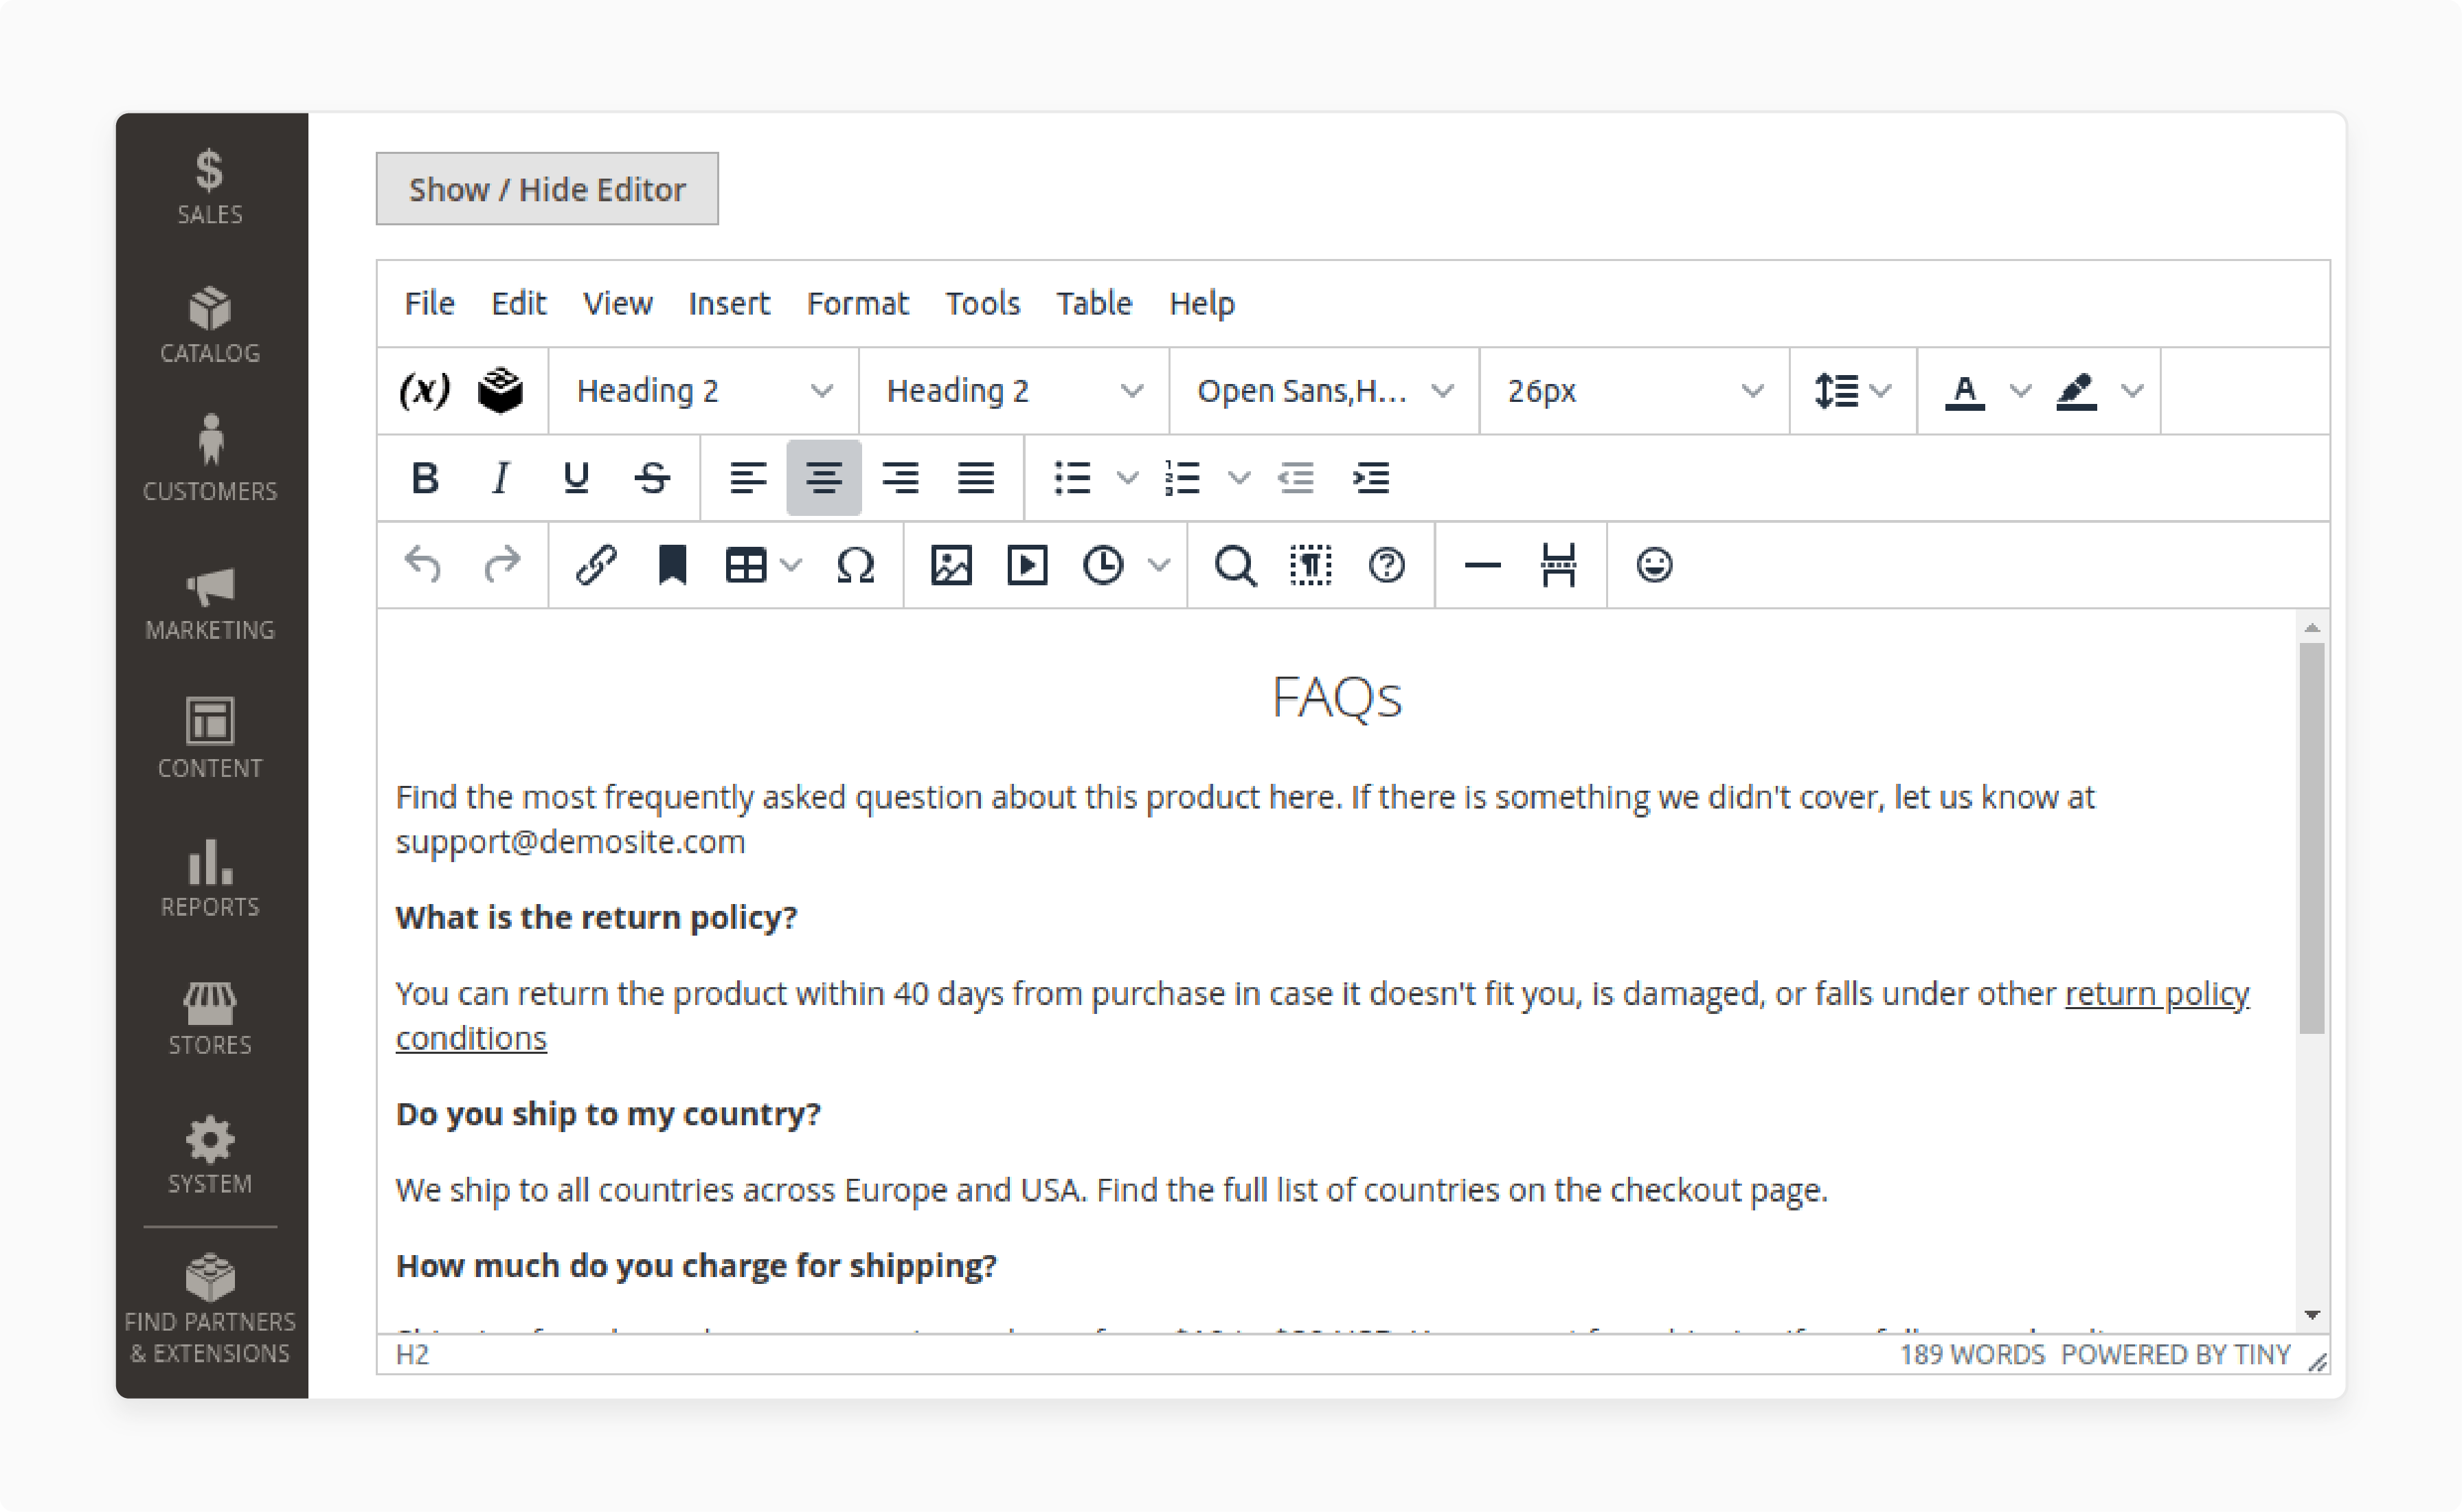
Task: Click the Powered by Tiny link
Action: point(2175,1354)
